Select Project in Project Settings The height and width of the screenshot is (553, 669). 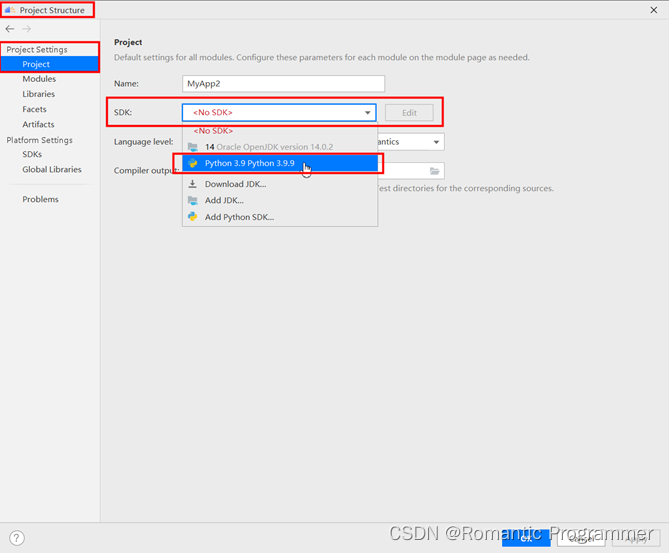(50, 64)
